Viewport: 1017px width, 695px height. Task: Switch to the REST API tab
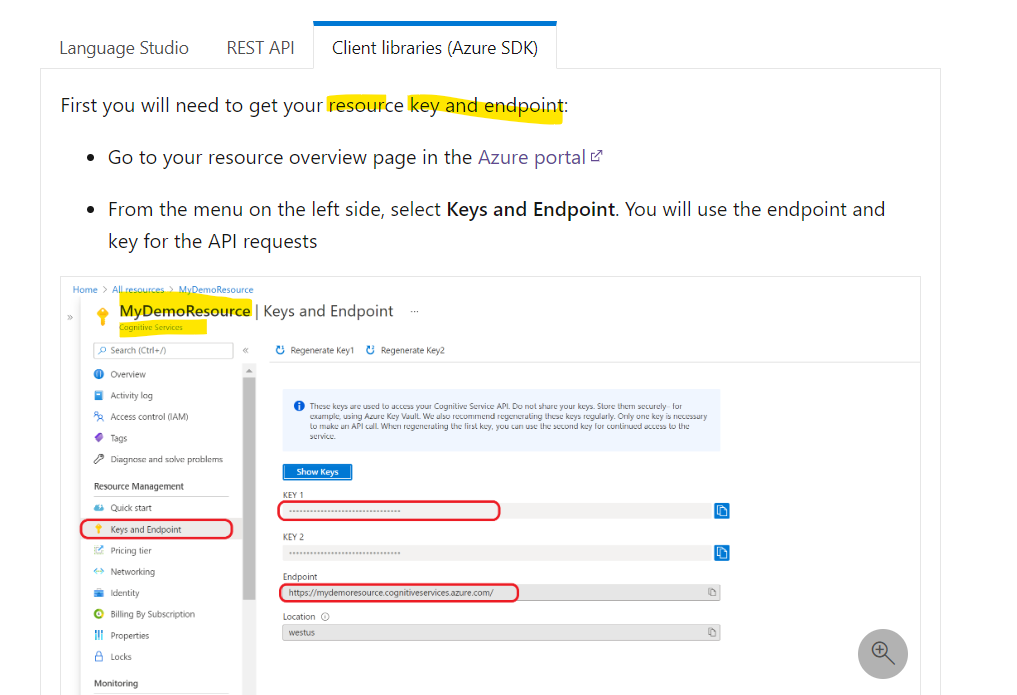click(x=260, y=47)
